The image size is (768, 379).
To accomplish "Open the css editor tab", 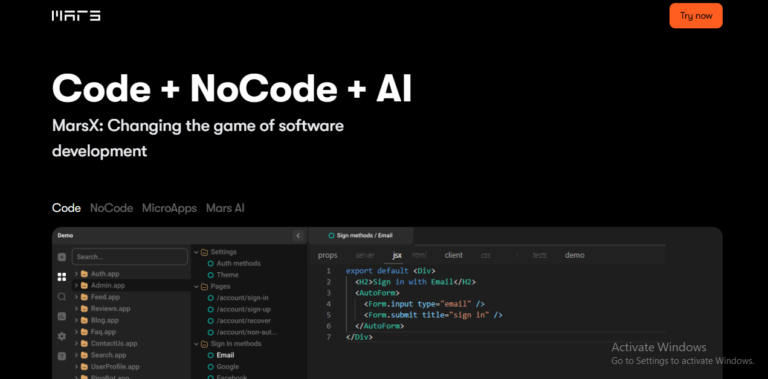I will 485,255.
